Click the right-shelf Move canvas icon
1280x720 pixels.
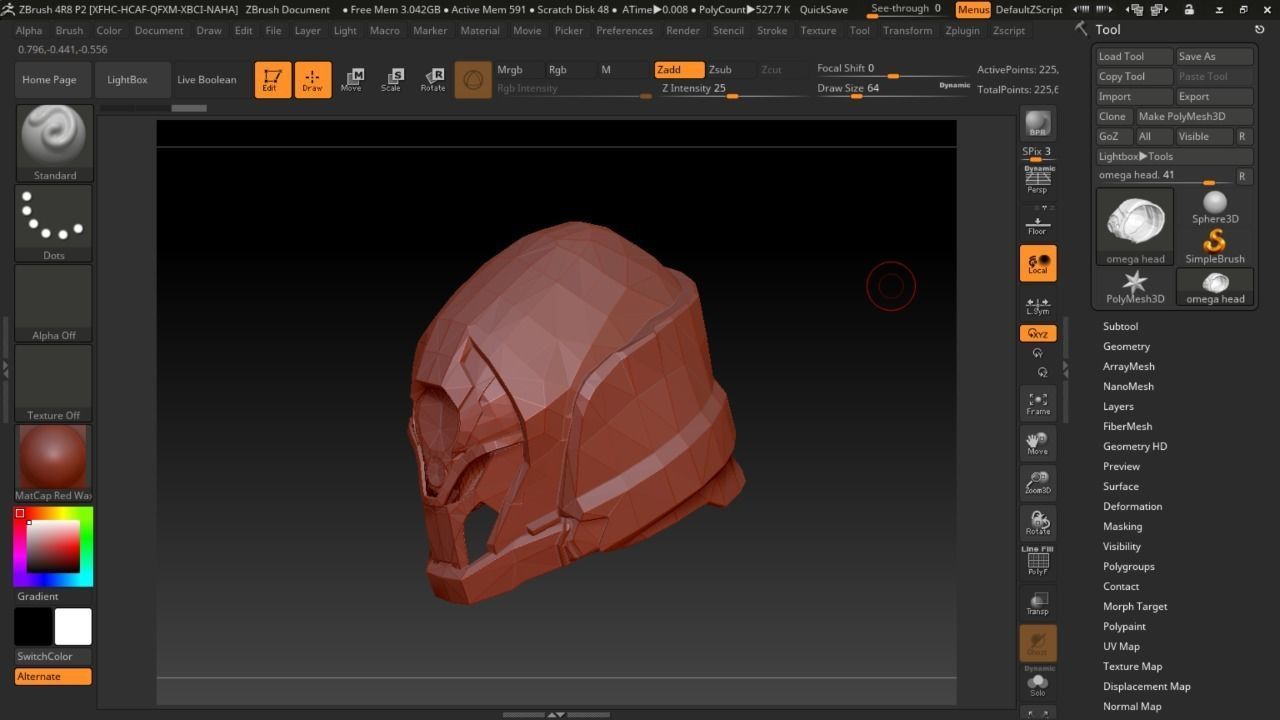click(x=1038, y=443)
